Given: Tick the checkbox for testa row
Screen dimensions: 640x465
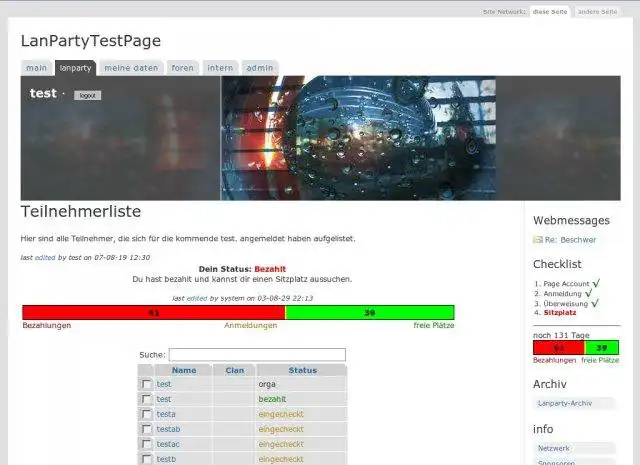Looking at the screenshot, I should pyautogui.click(x=146, y=414).
